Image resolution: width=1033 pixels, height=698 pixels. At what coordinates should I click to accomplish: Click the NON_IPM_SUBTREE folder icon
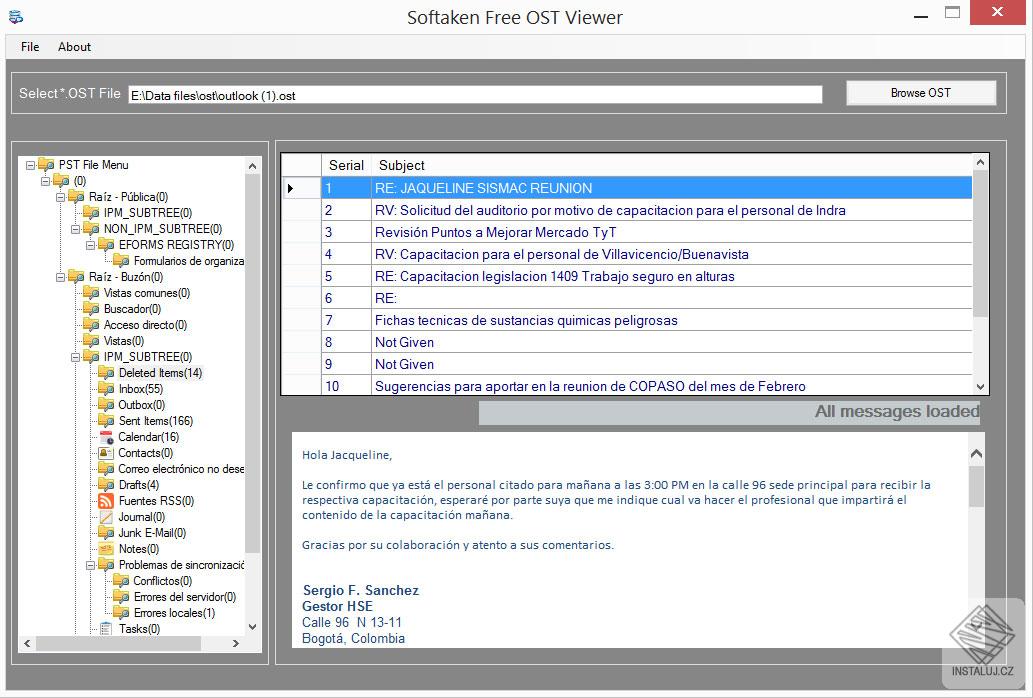point(92,228)
